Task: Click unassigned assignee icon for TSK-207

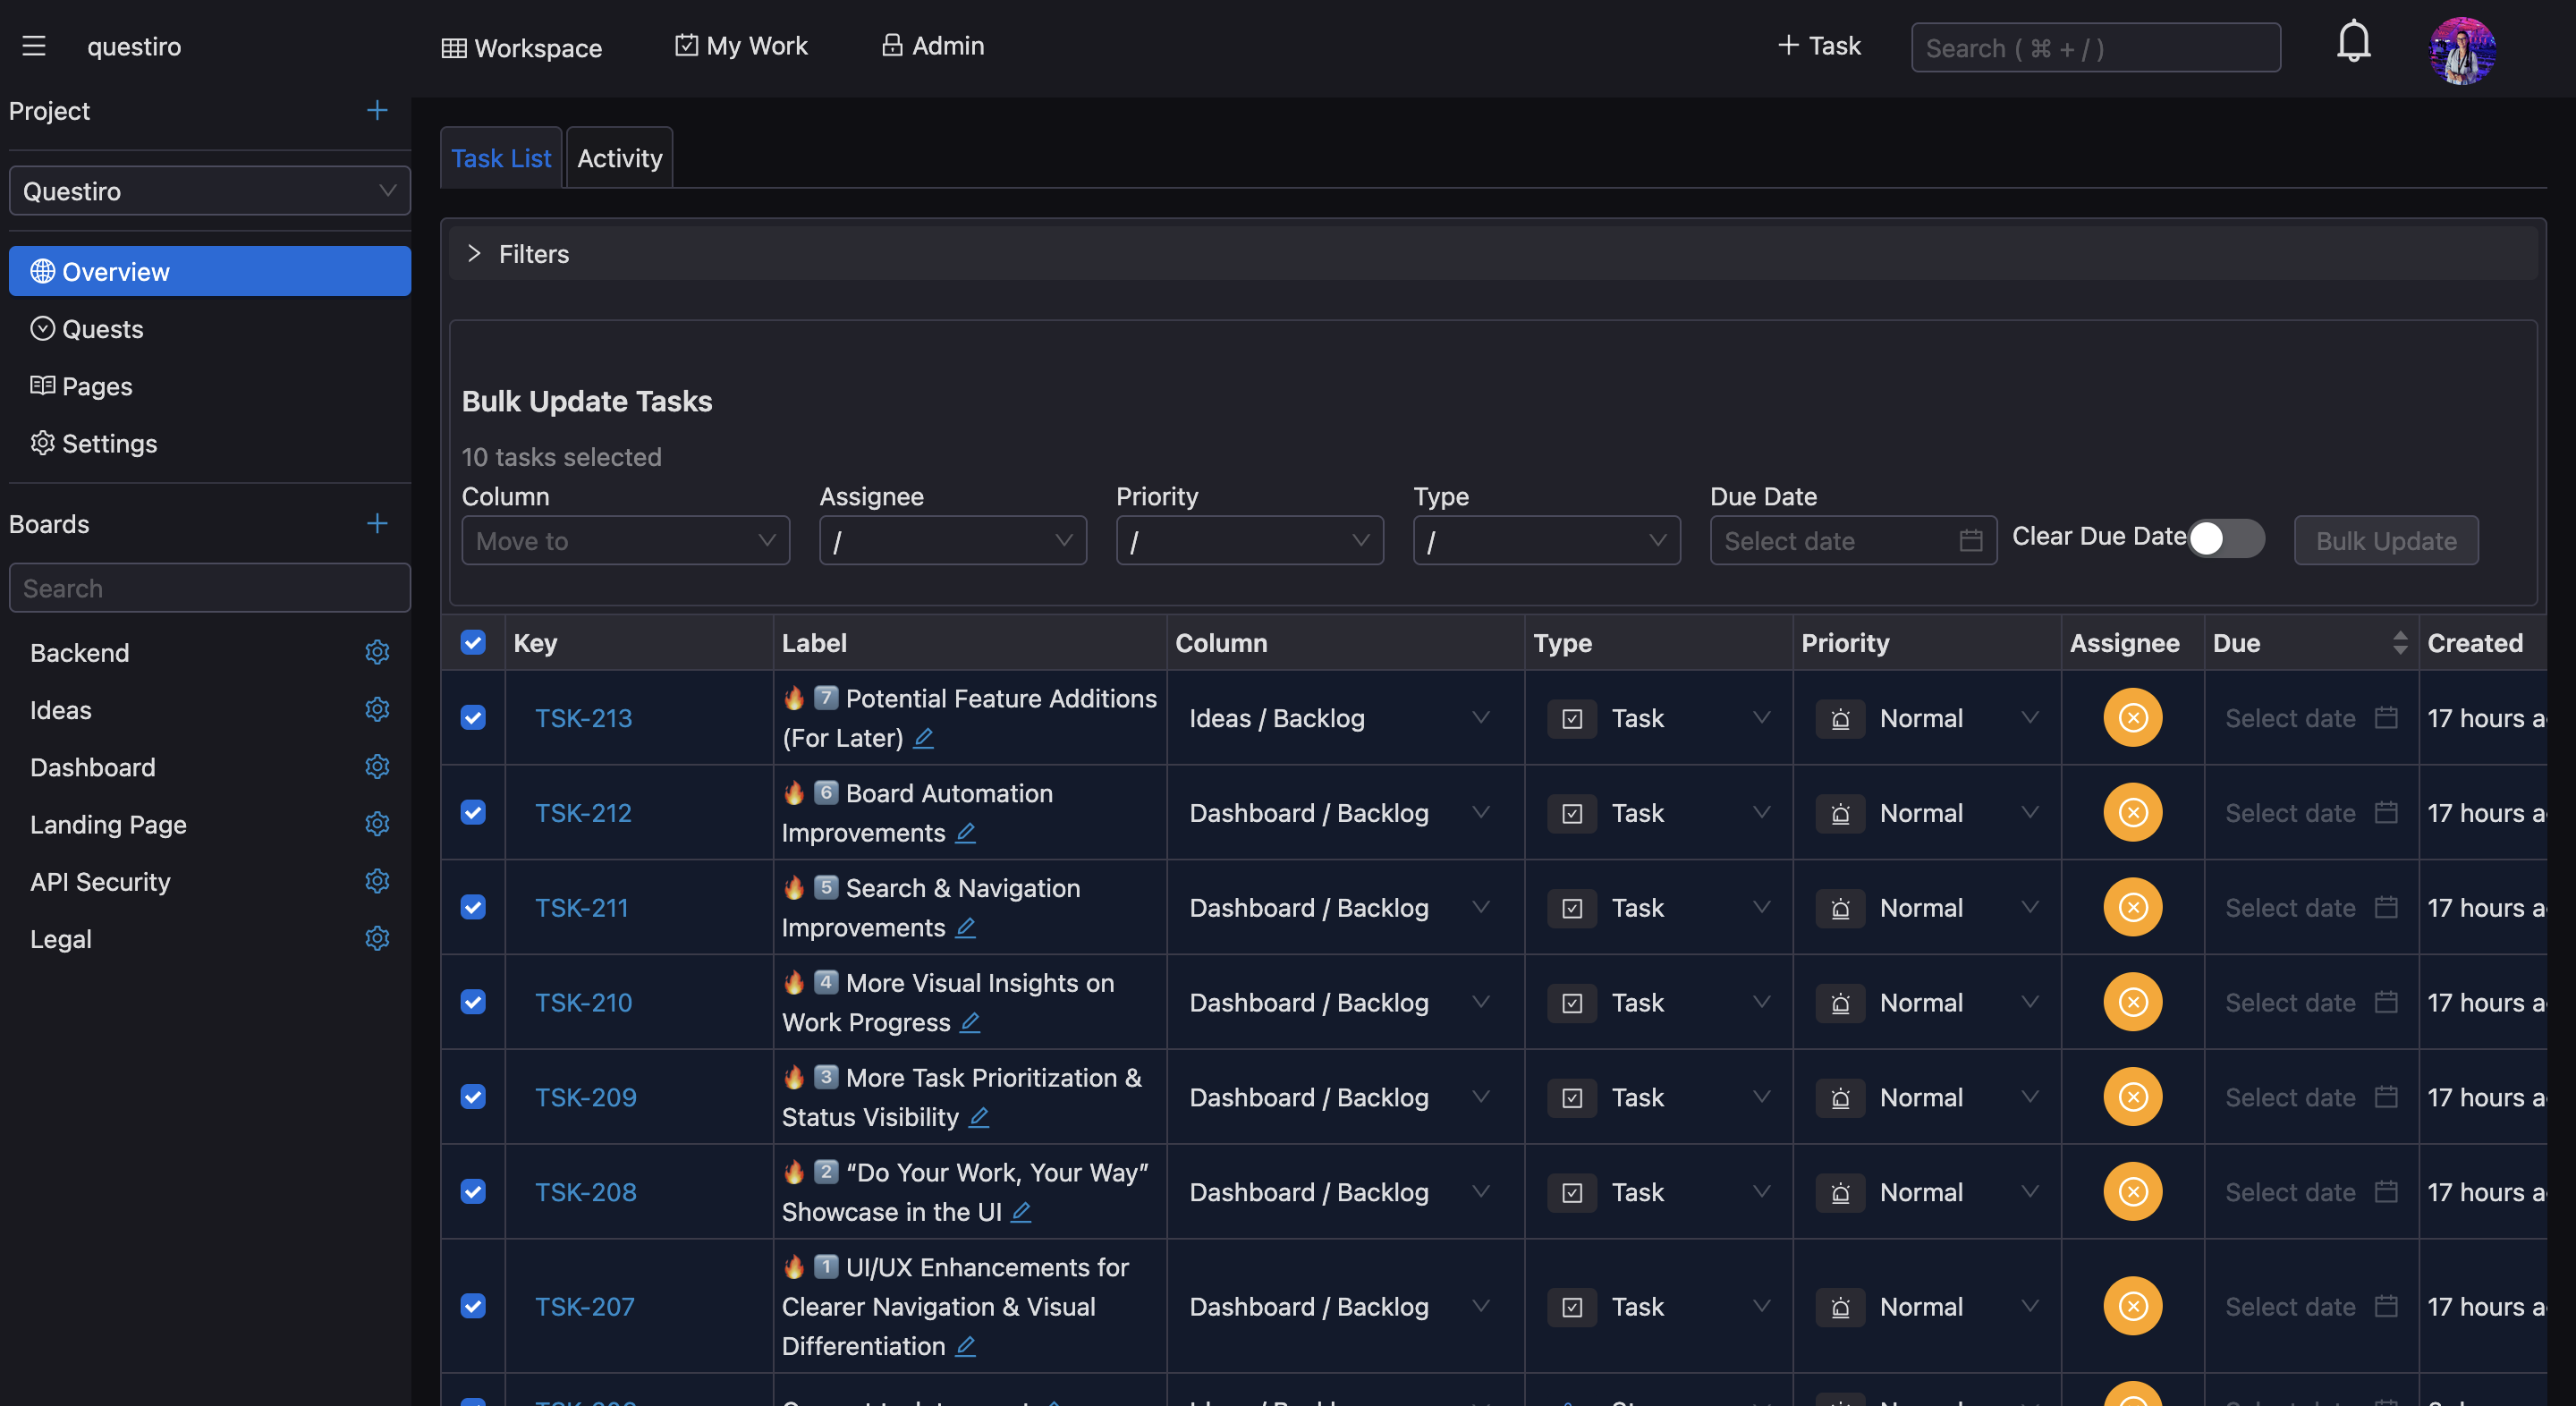Action: tap(2132, 1306)
